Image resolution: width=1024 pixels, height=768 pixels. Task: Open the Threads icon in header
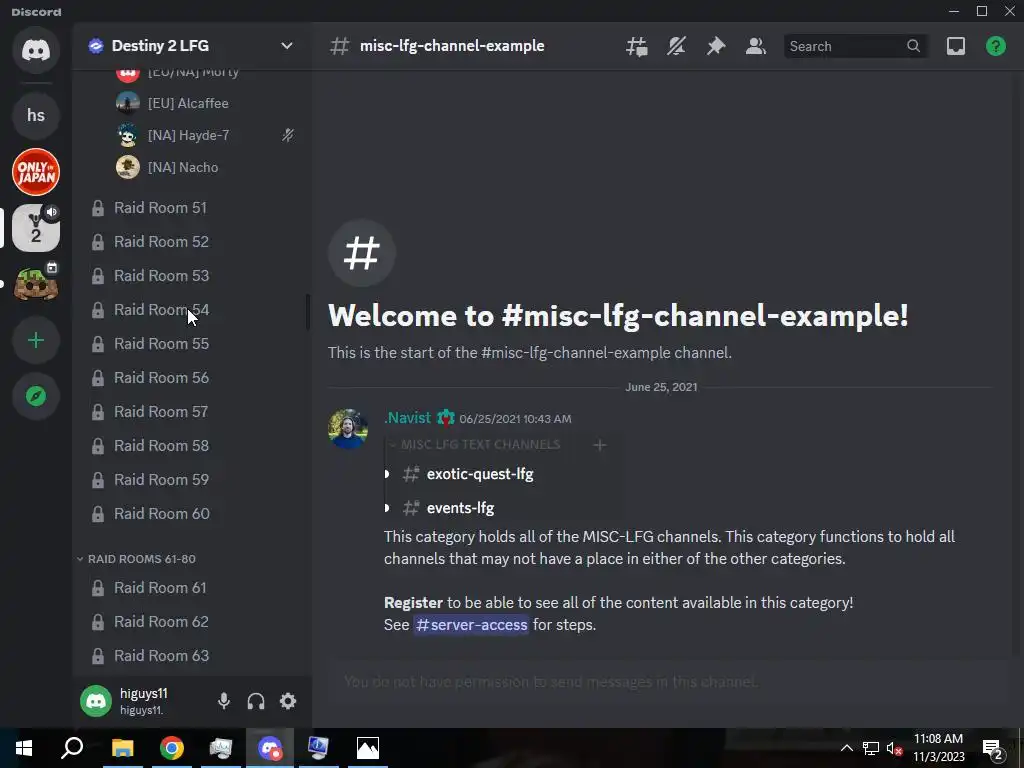[x=637, y=46]
